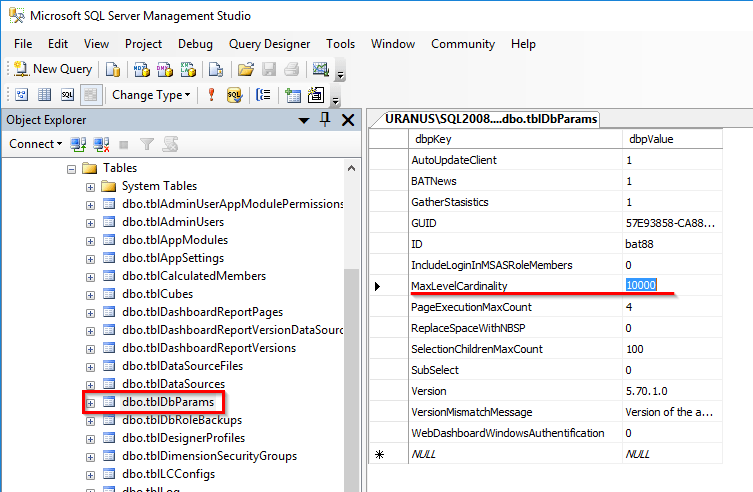753x492 pixels.
Task: Expand the dbo.tblCubes table node
Action: point(90,295)
